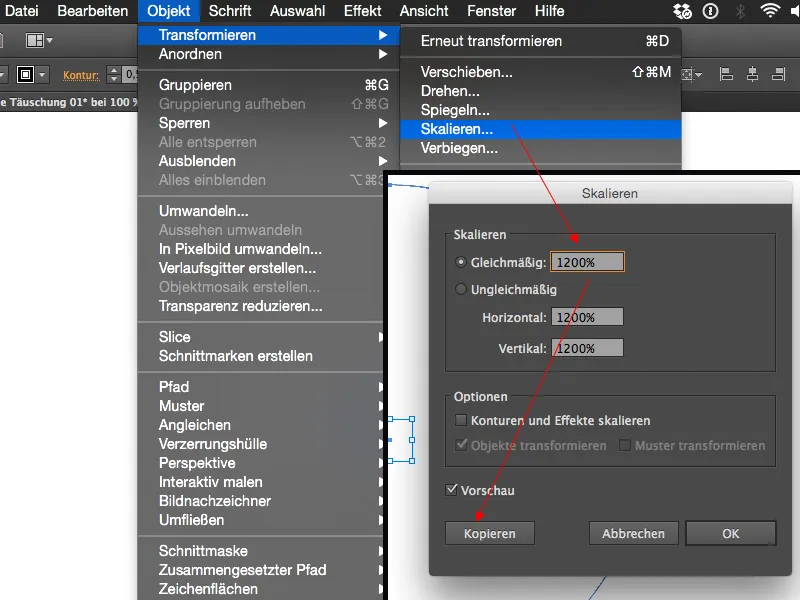Click the Arrange Documents layout icon

35,40
